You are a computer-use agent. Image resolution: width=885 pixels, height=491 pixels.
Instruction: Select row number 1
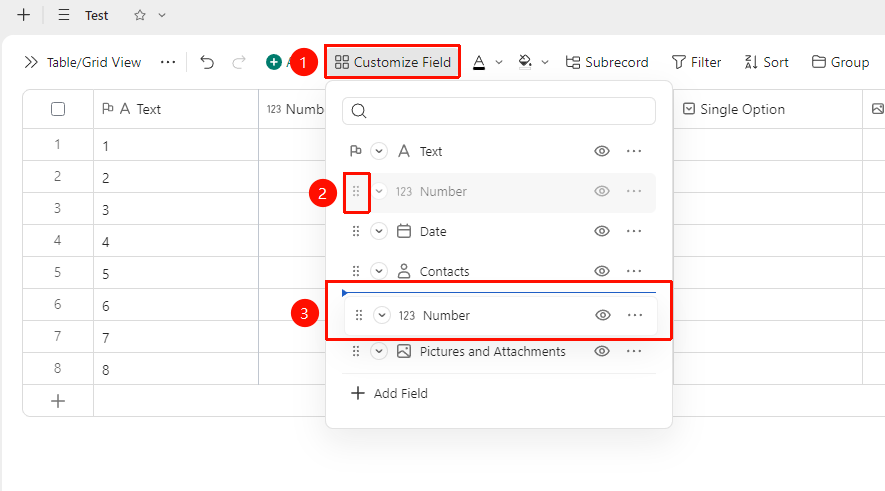click(58, 144)
